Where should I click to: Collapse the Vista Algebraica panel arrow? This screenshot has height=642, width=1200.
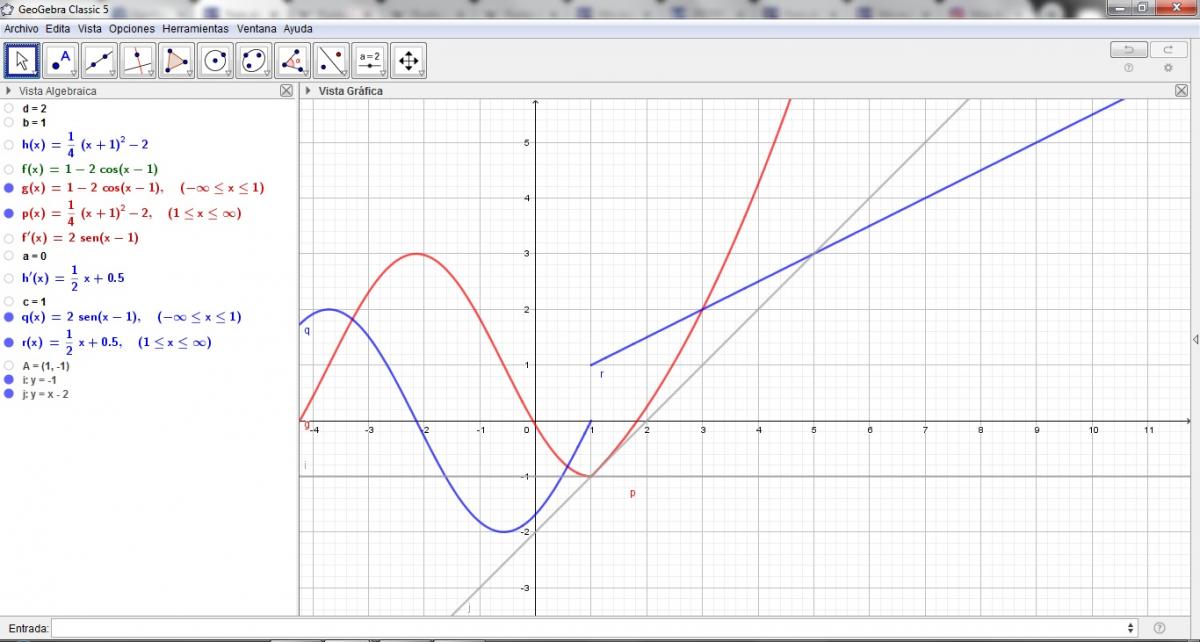9,91
